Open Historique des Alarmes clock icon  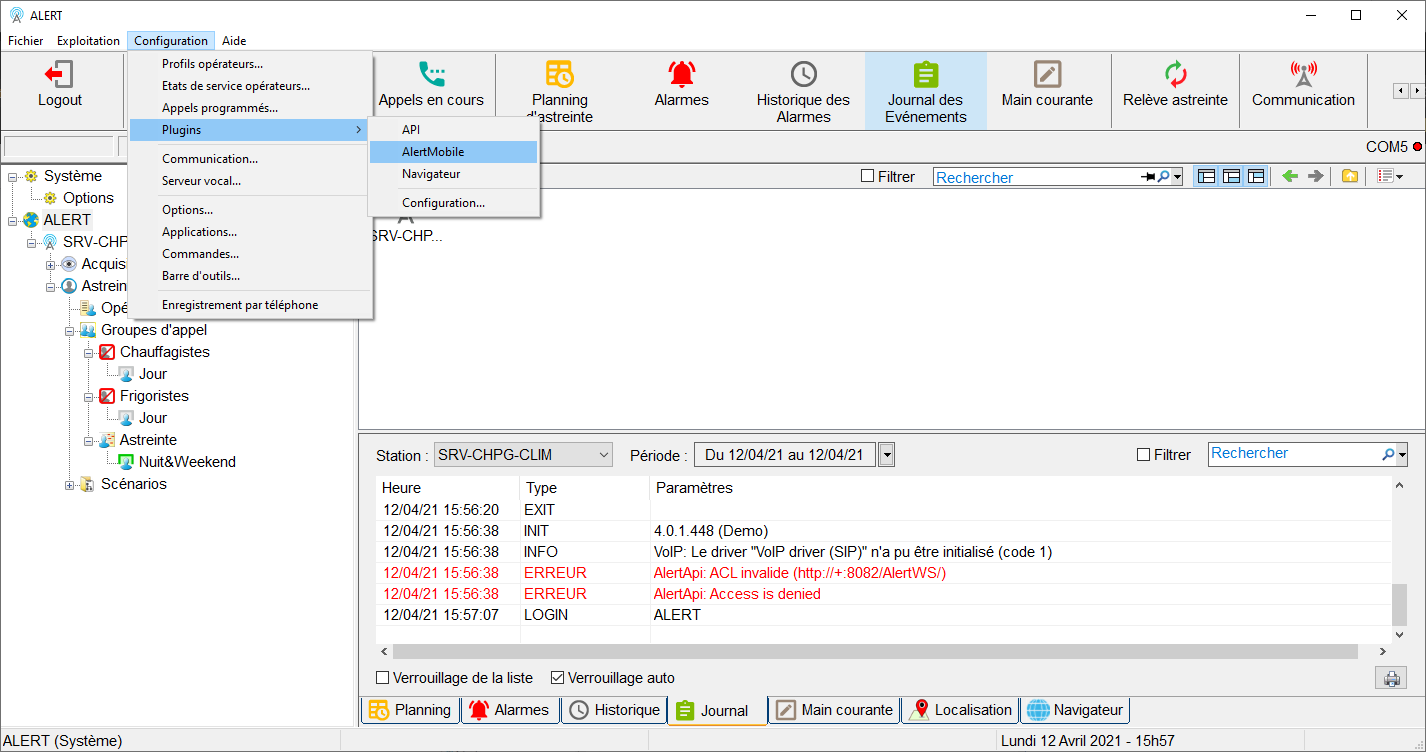803,75
